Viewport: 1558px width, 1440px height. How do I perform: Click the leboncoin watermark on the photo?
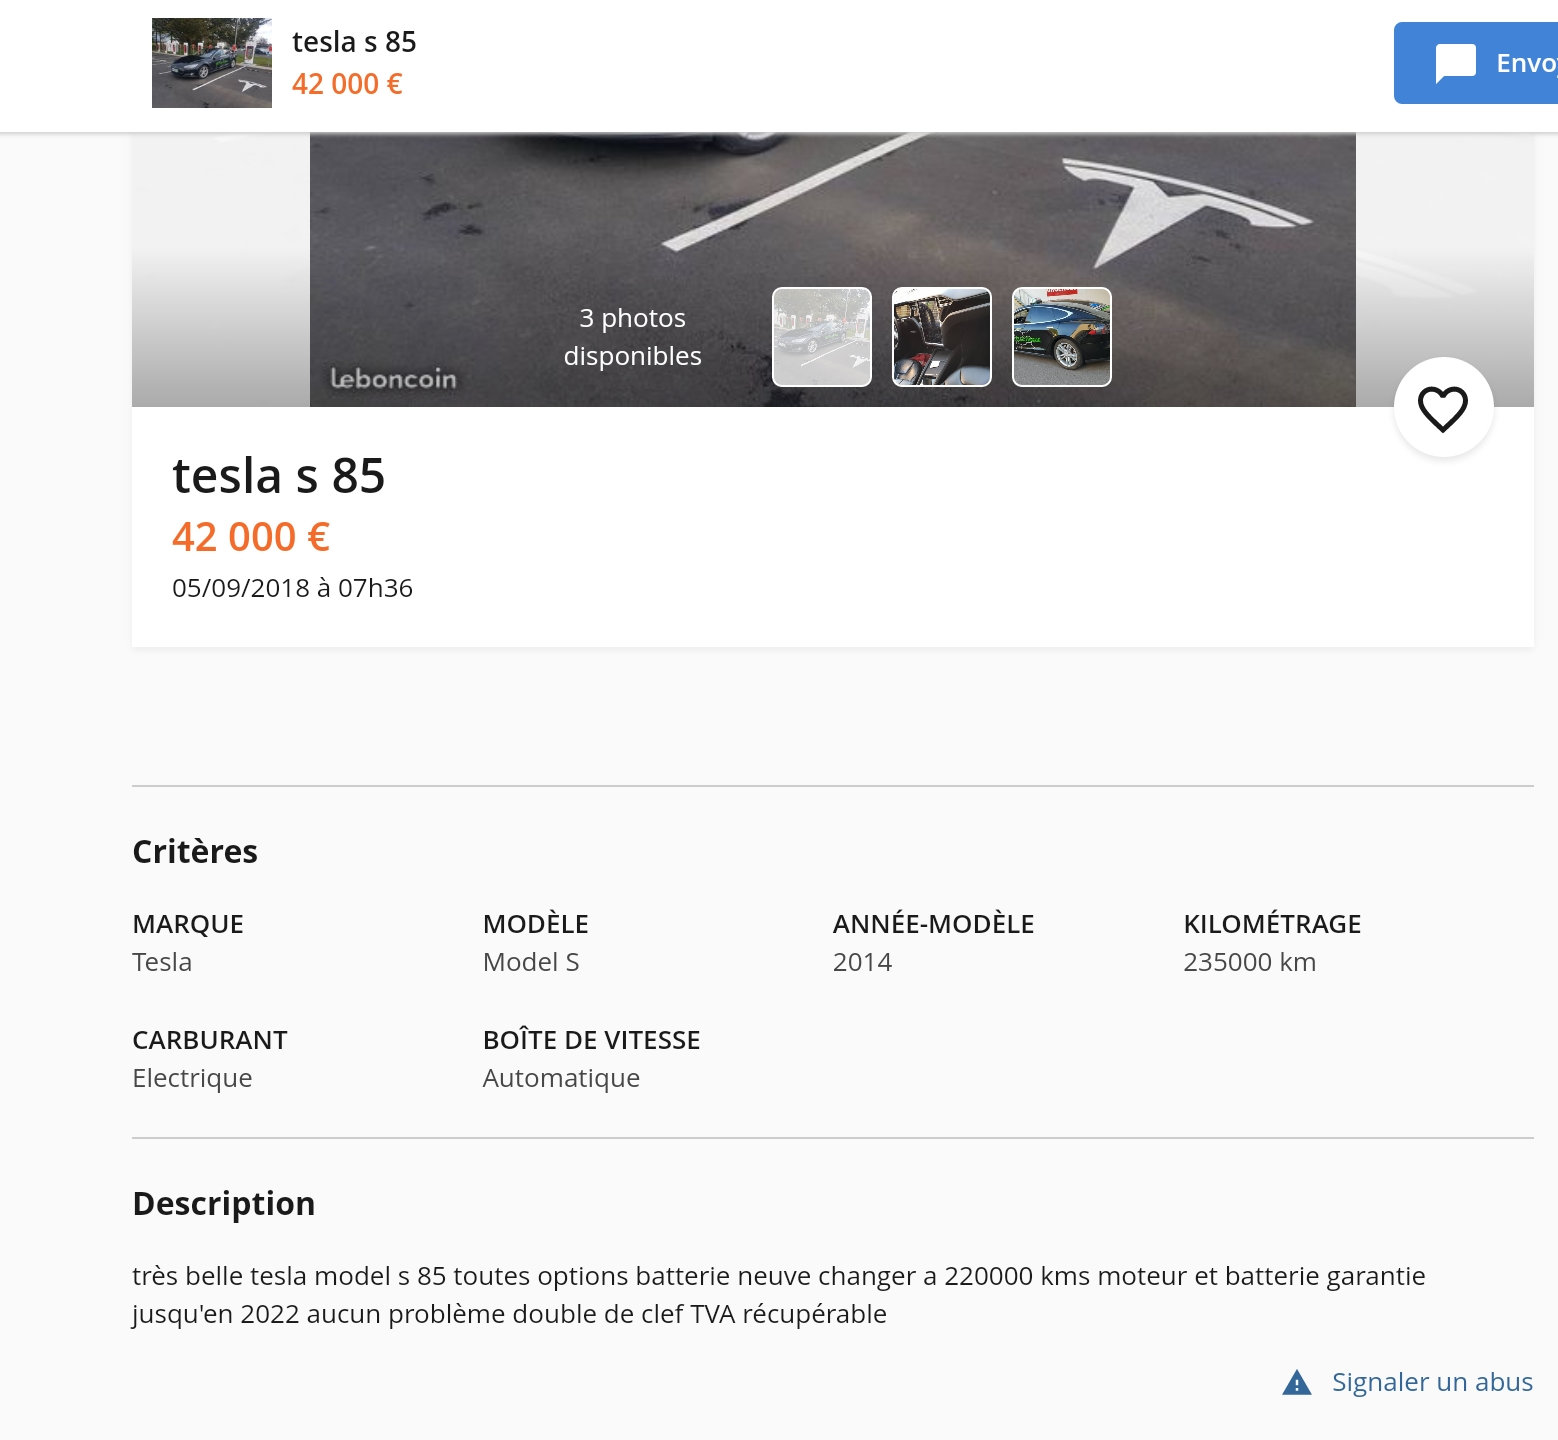(x=393, y=378)
